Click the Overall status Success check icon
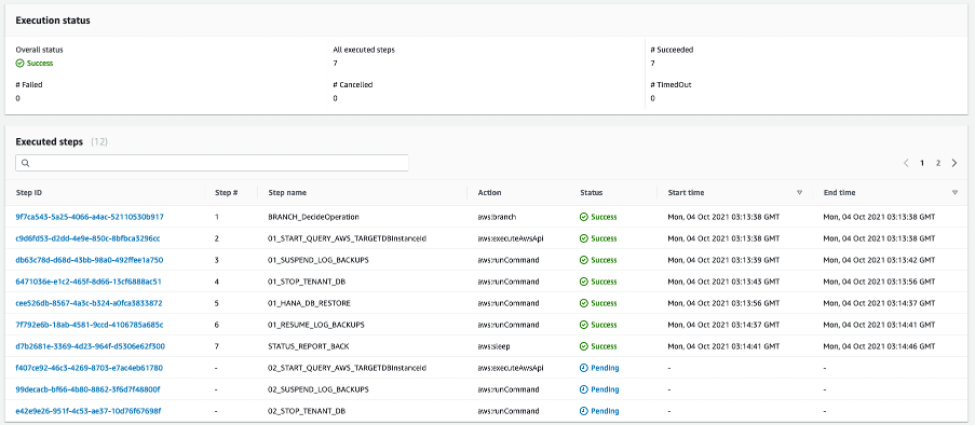Screen dimensions: 977x427 (x=19, y=63)
